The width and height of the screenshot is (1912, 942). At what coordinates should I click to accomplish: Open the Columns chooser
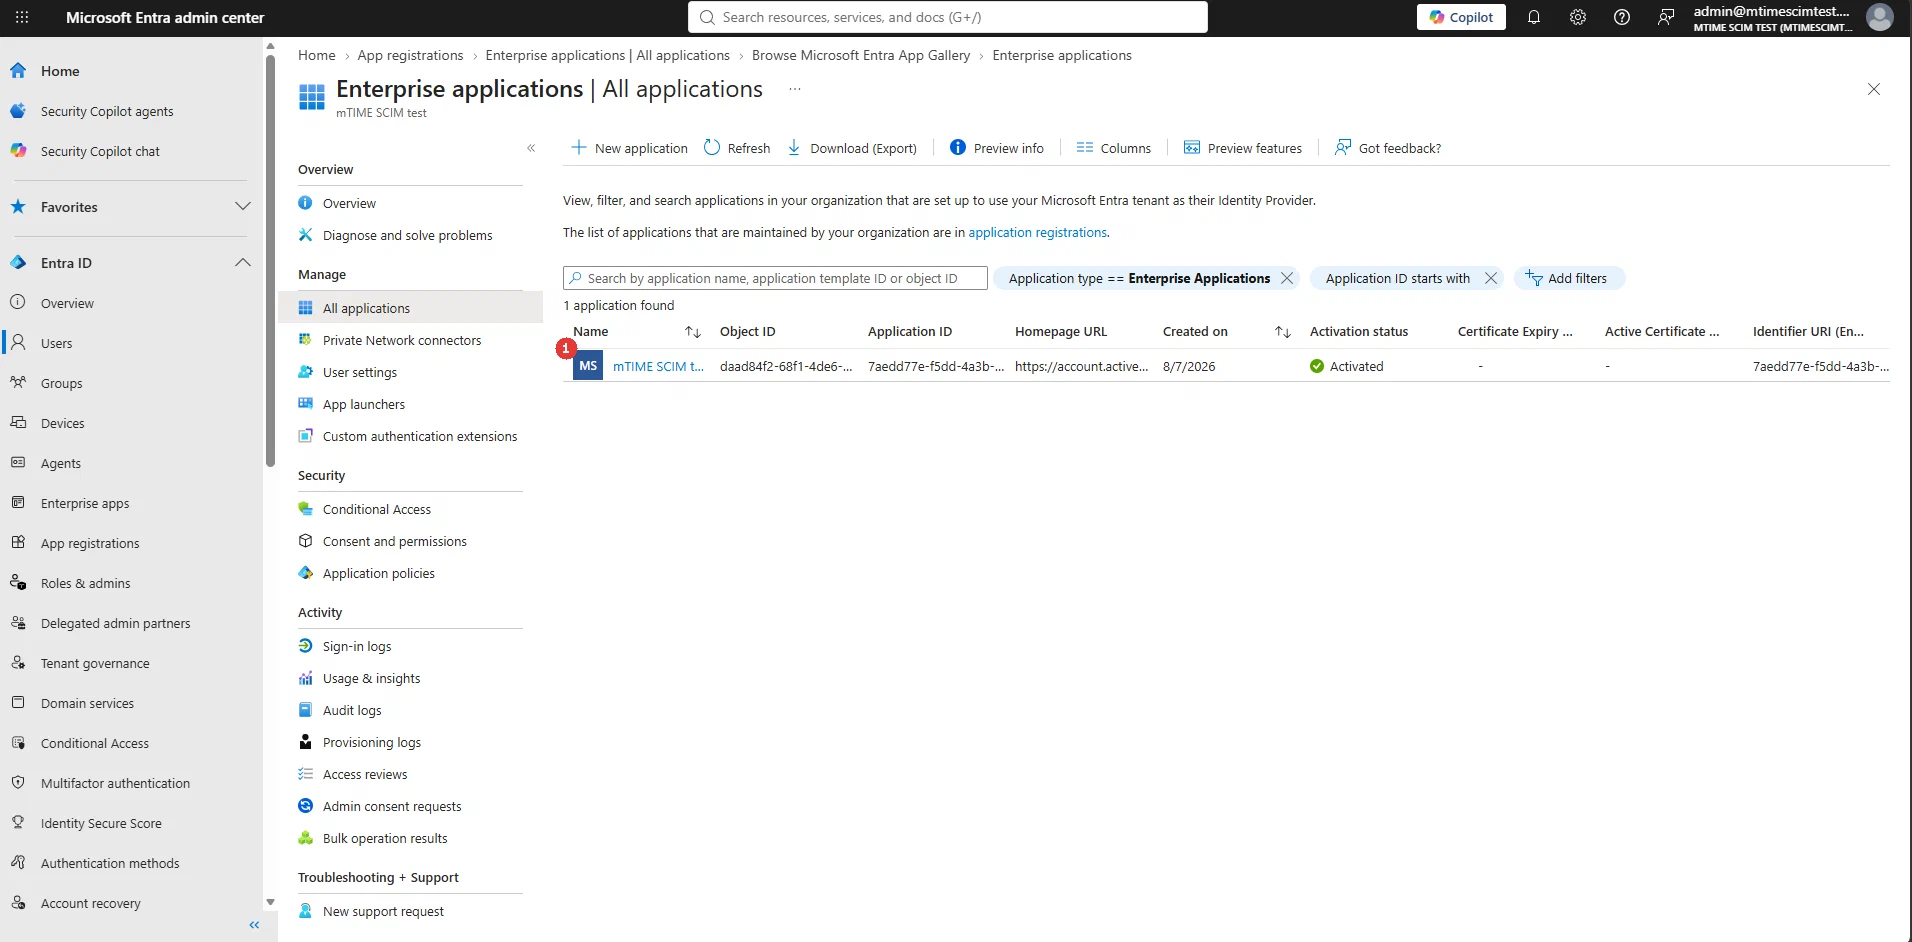pos(1114,148)
